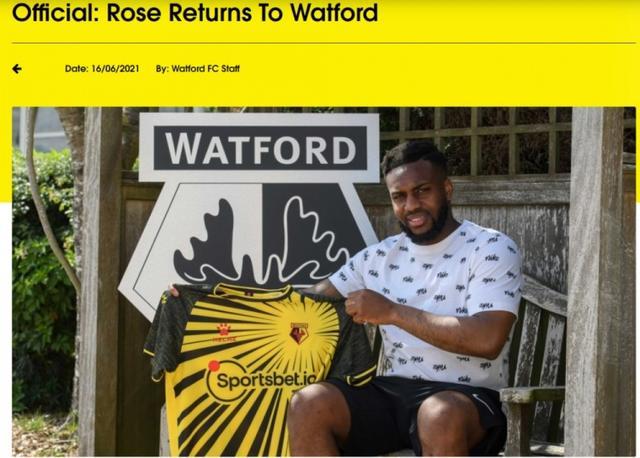Click the Sportsbet.io sponsor logo on shirt

tap(261, 380)
